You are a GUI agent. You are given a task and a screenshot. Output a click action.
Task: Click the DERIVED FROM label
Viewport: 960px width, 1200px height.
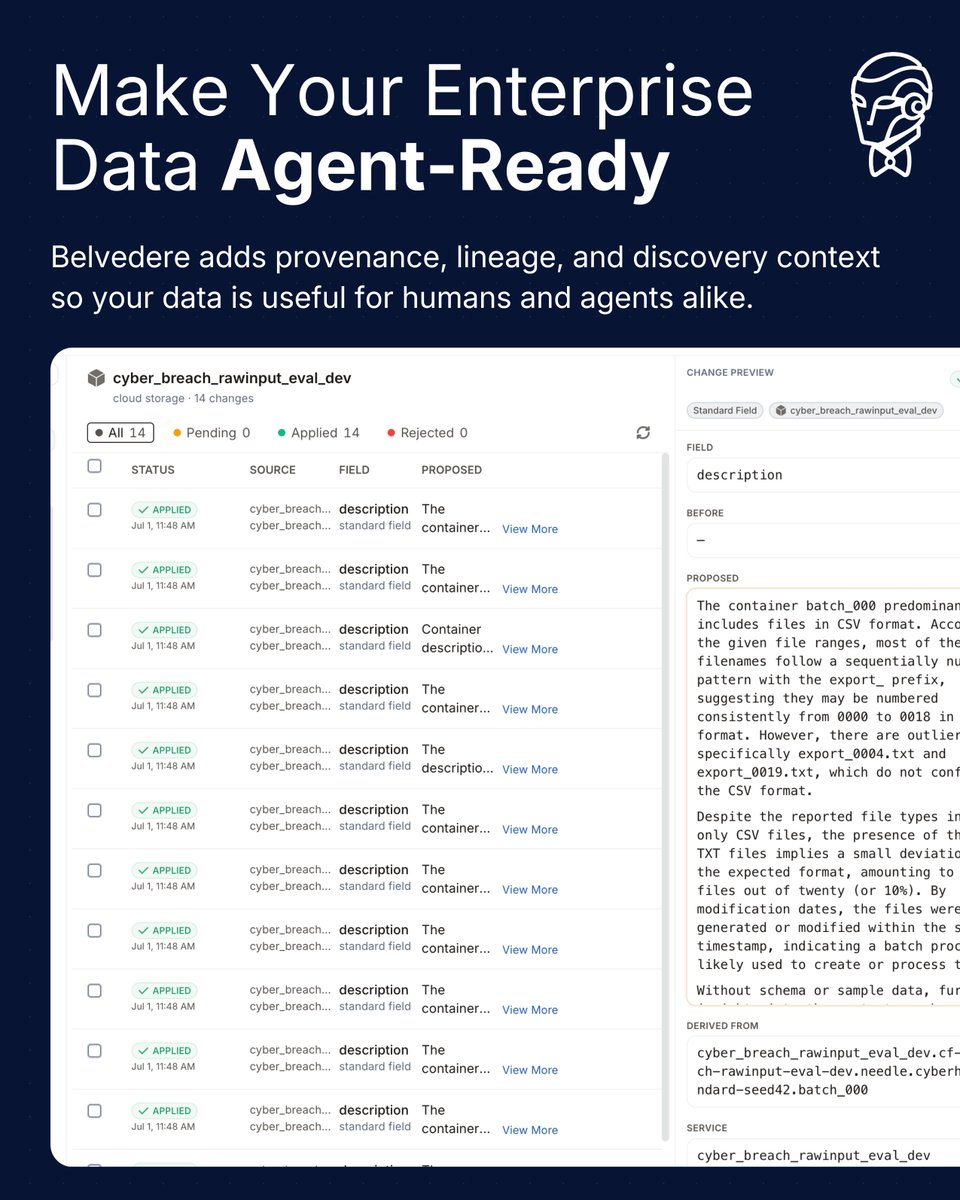coord(722,1025)
